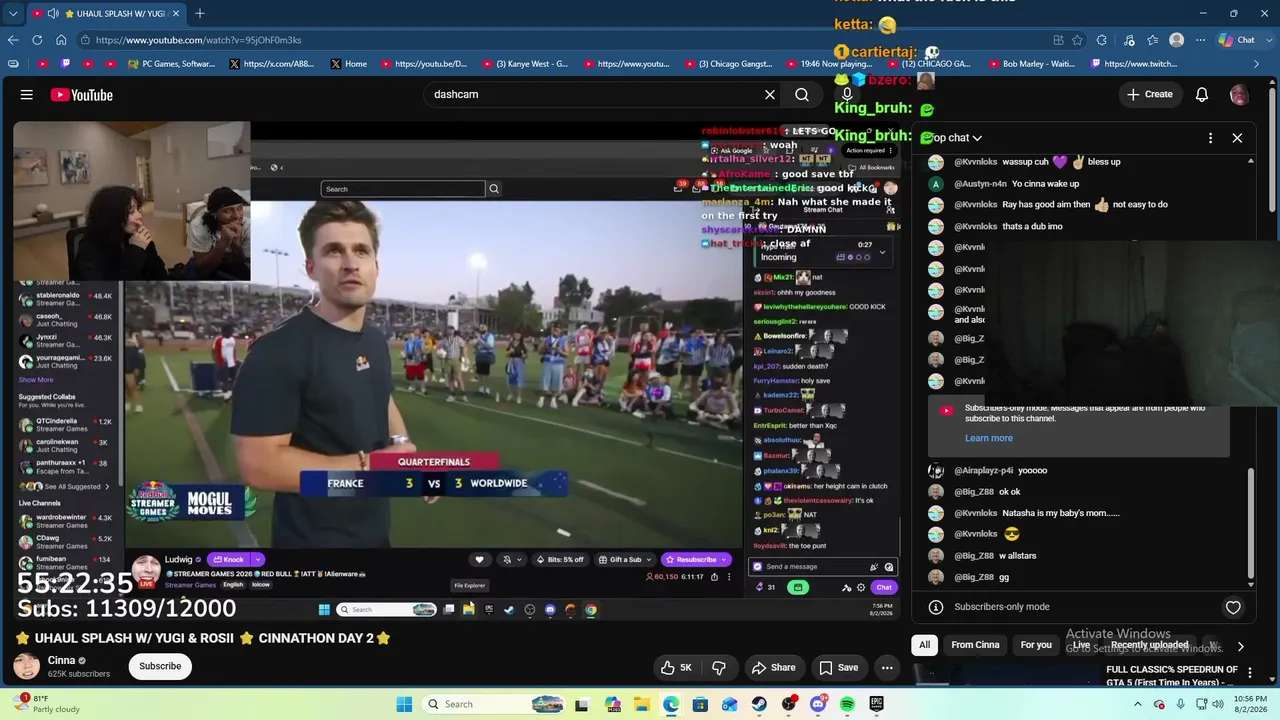Show more video filter chips
The height and width of the screenshot is (720, 1280).
point(1240,646)
